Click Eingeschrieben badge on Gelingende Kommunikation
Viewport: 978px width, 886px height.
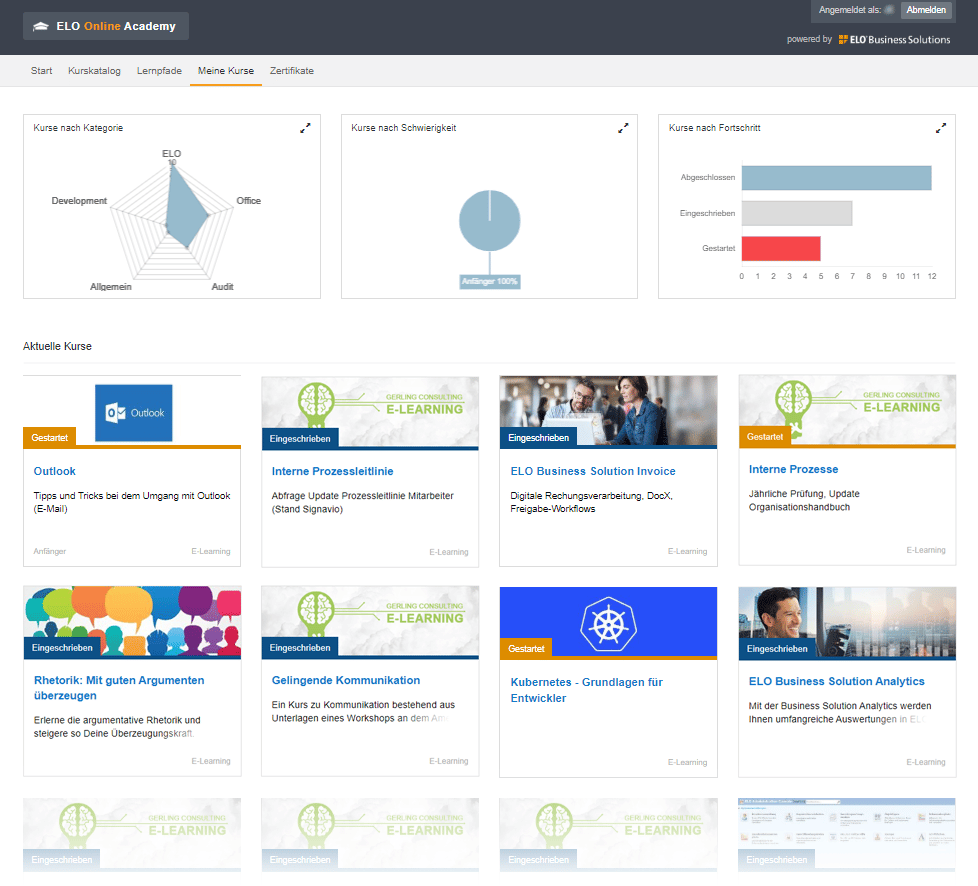300,648
